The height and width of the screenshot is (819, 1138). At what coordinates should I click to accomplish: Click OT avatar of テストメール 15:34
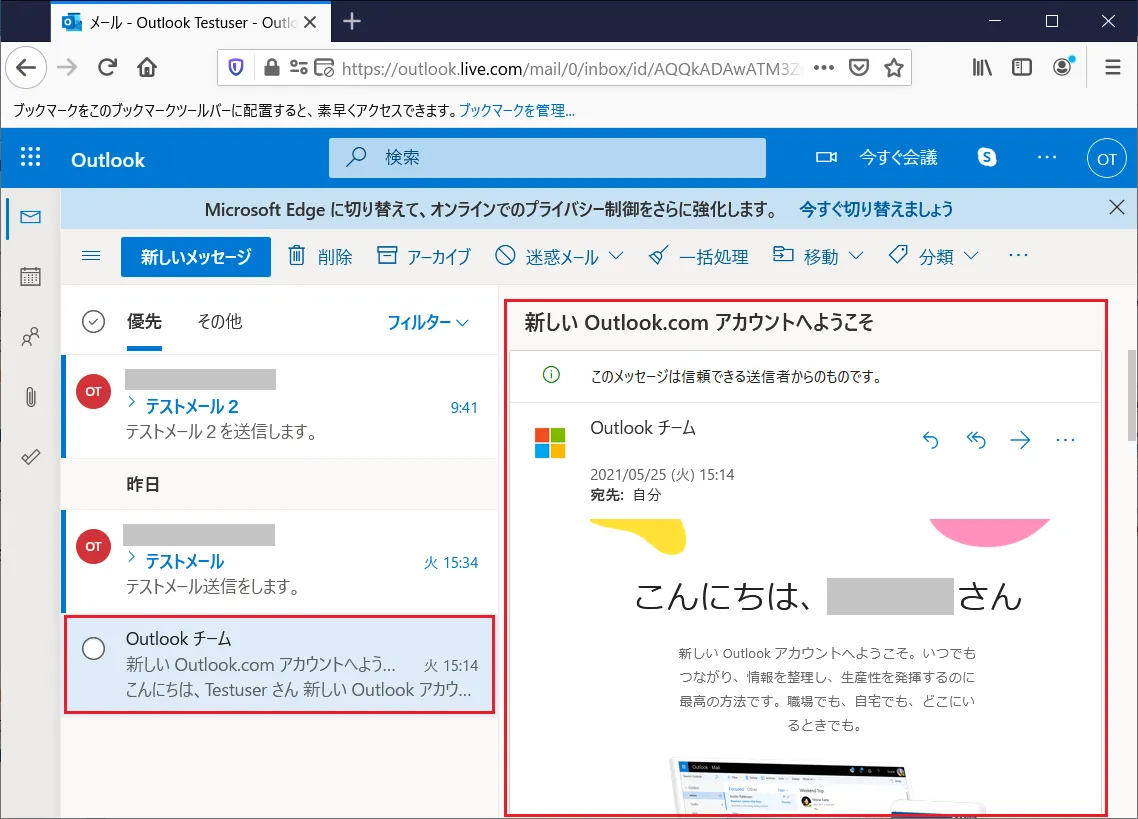pos(94,546)
